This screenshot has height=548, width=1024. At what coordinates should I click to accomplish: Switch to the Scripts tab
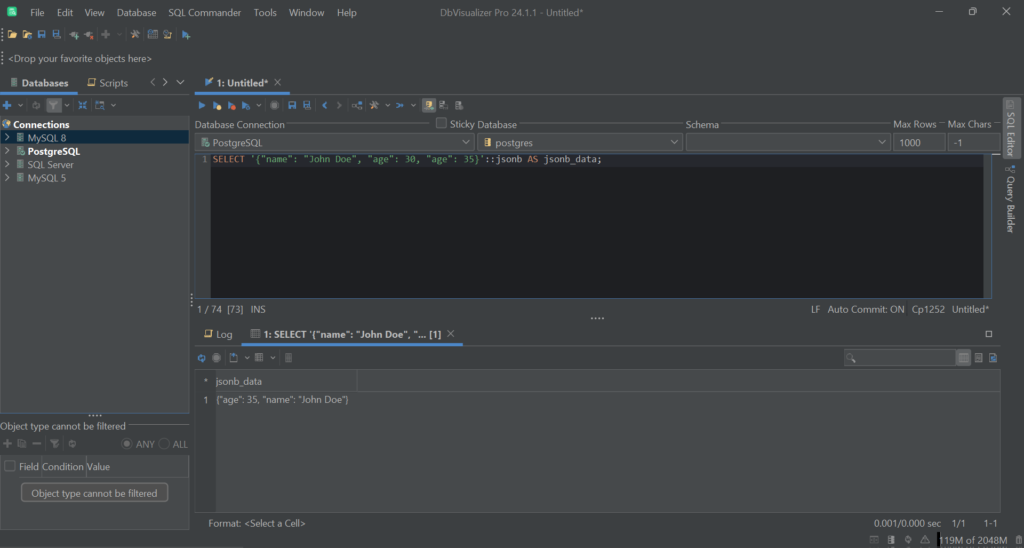click(108, 83)
